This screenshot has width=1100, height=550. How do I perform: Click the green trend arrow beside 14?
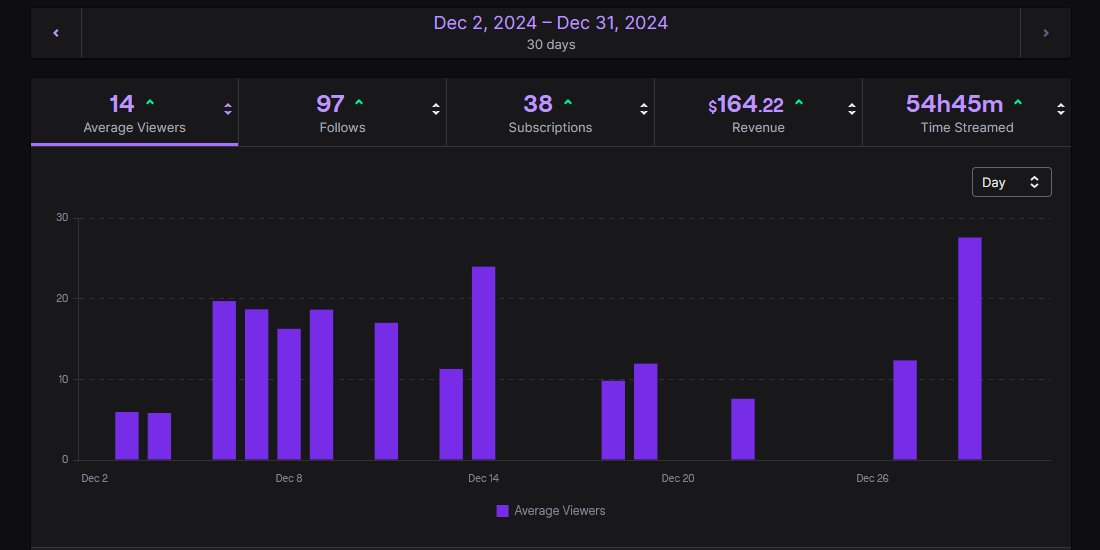coord(149,103)
